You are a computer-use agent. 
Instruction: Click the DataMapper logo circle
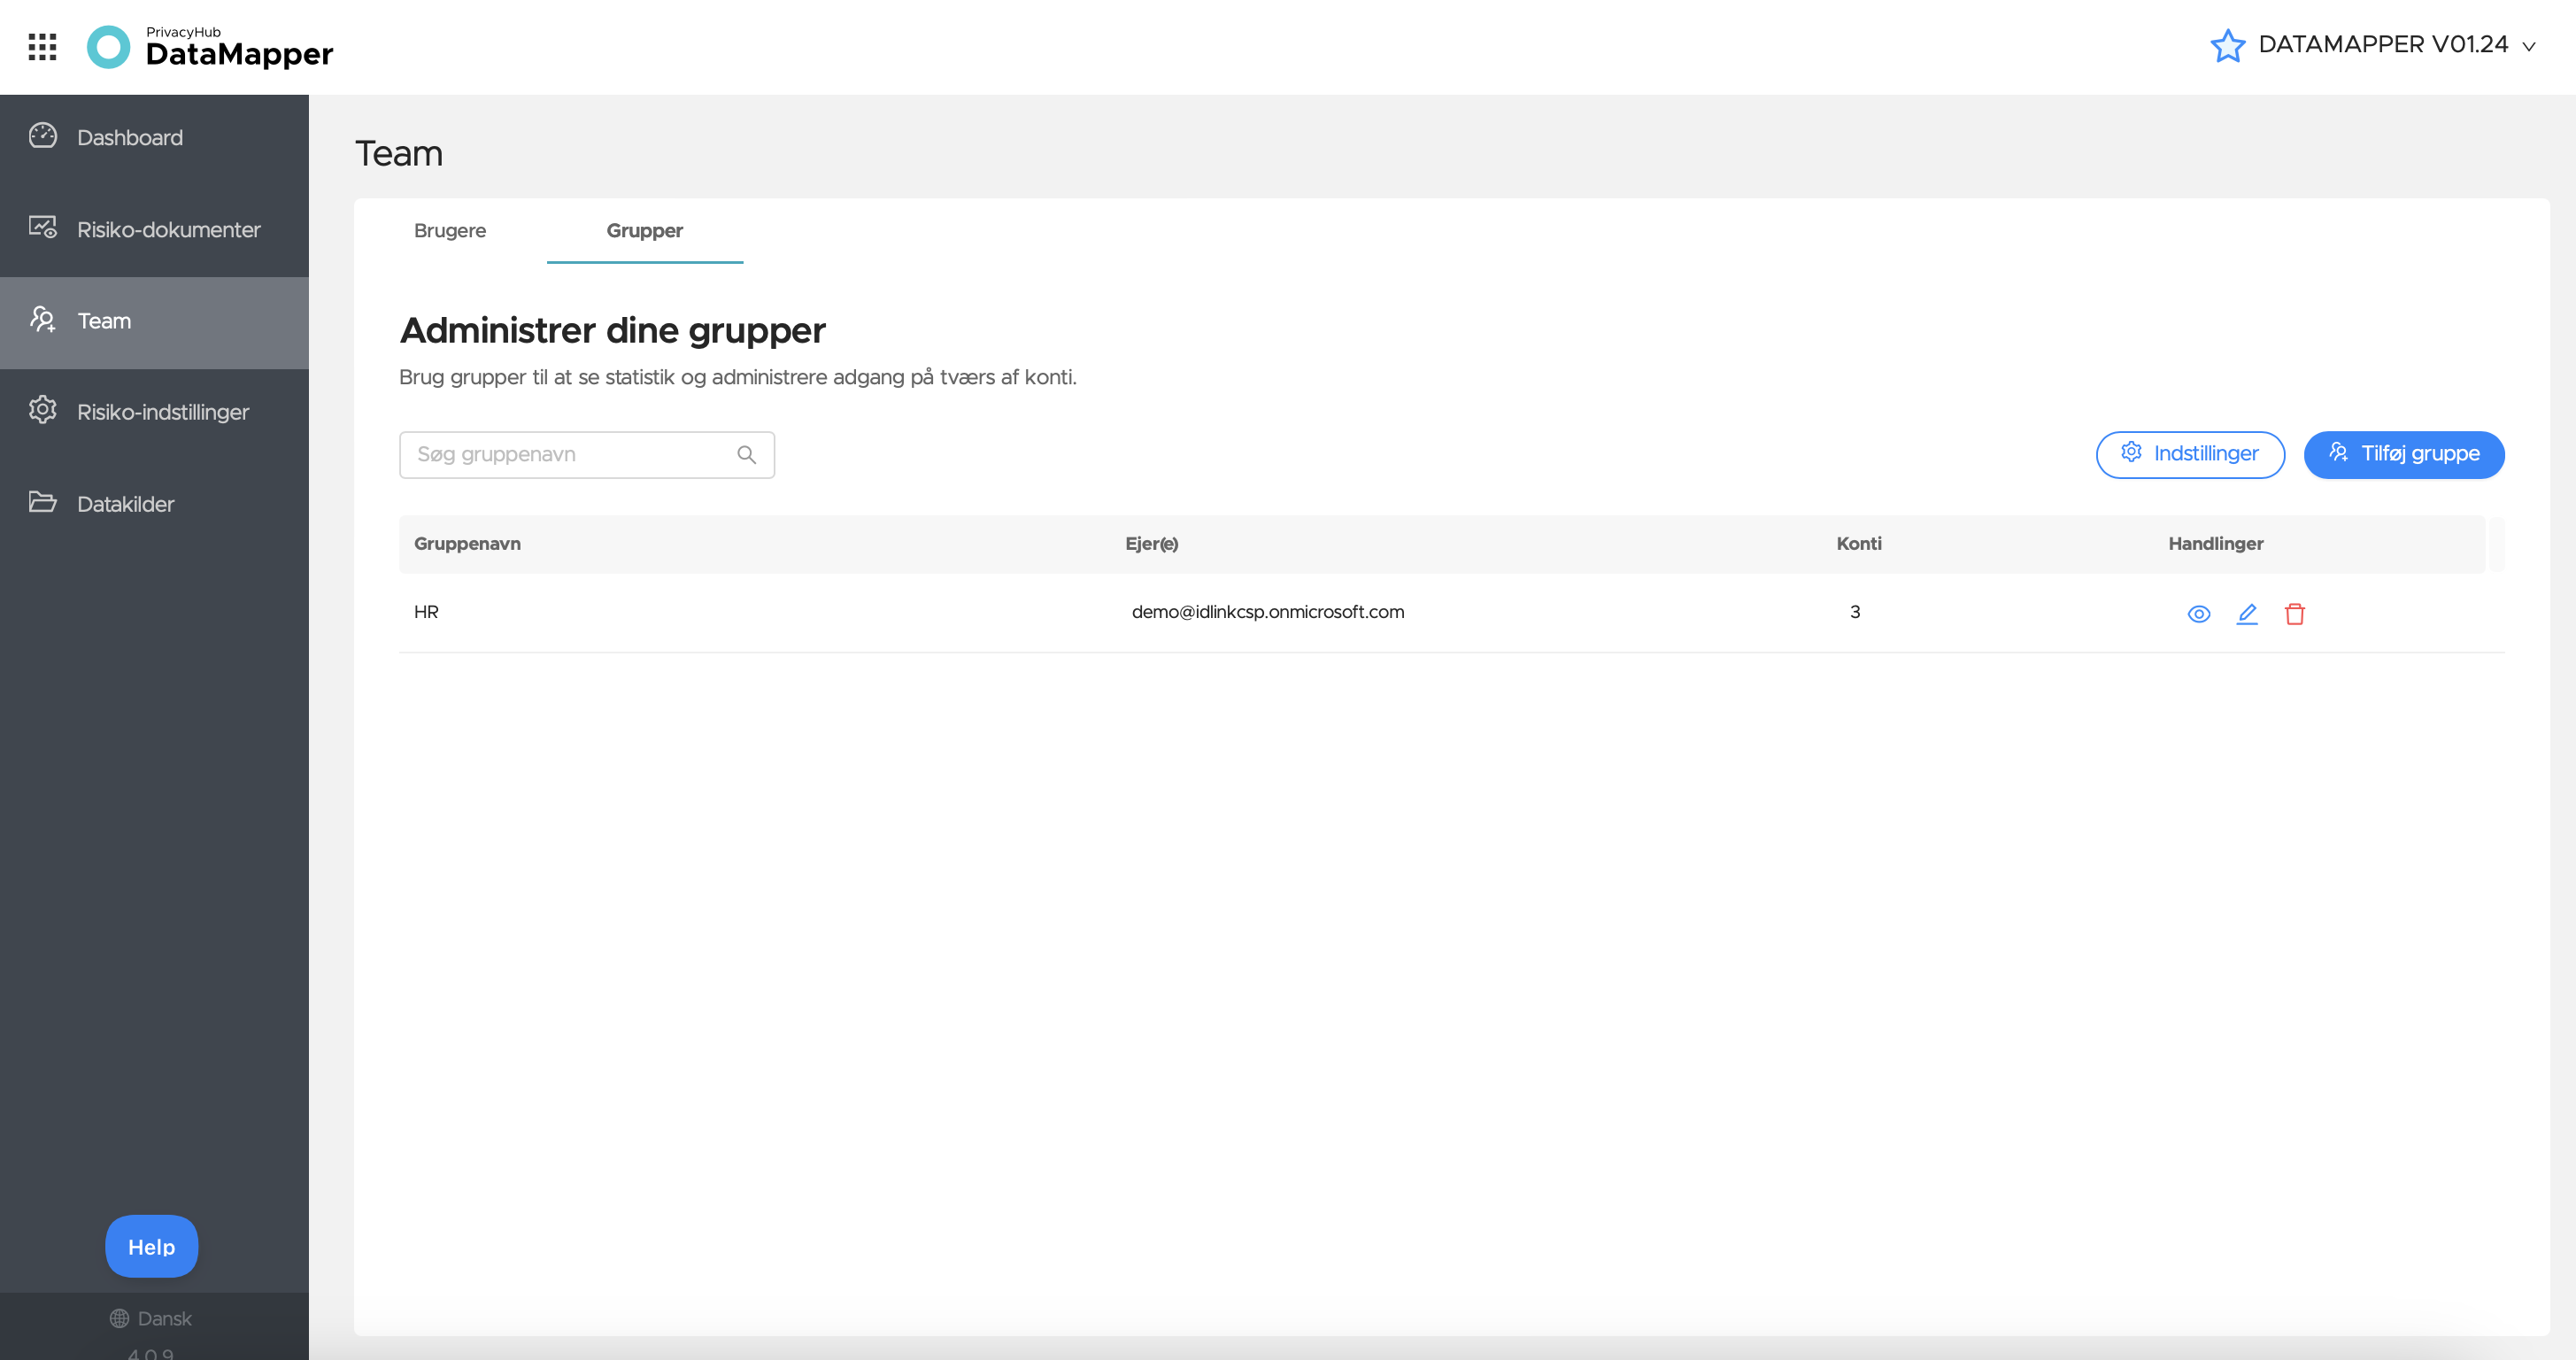pyautogui.click(x=109, y=47)
